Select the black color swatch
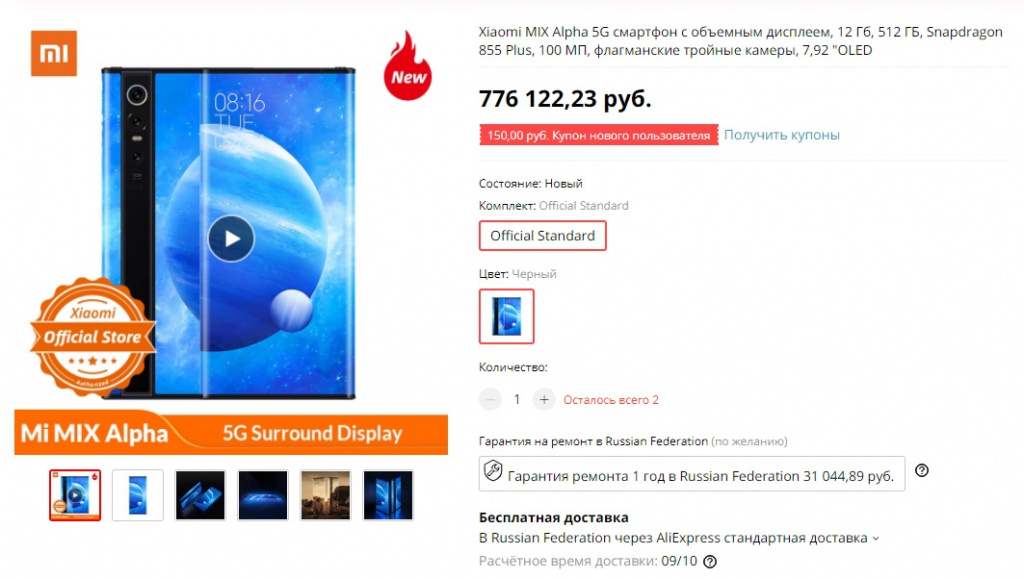Viewport: 1024px width, 579px height. tap(506, 317)
